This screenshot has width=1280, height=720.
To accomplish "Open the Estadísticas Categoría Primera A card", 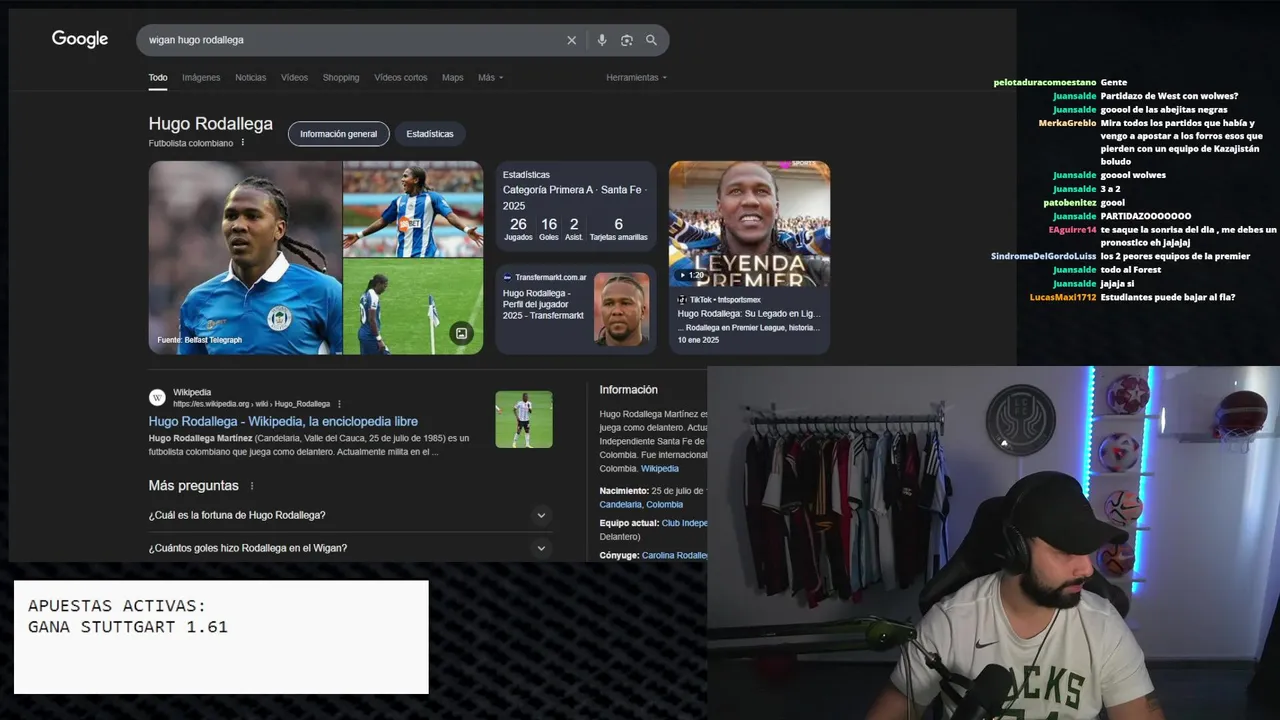I will tap(576, 207).
